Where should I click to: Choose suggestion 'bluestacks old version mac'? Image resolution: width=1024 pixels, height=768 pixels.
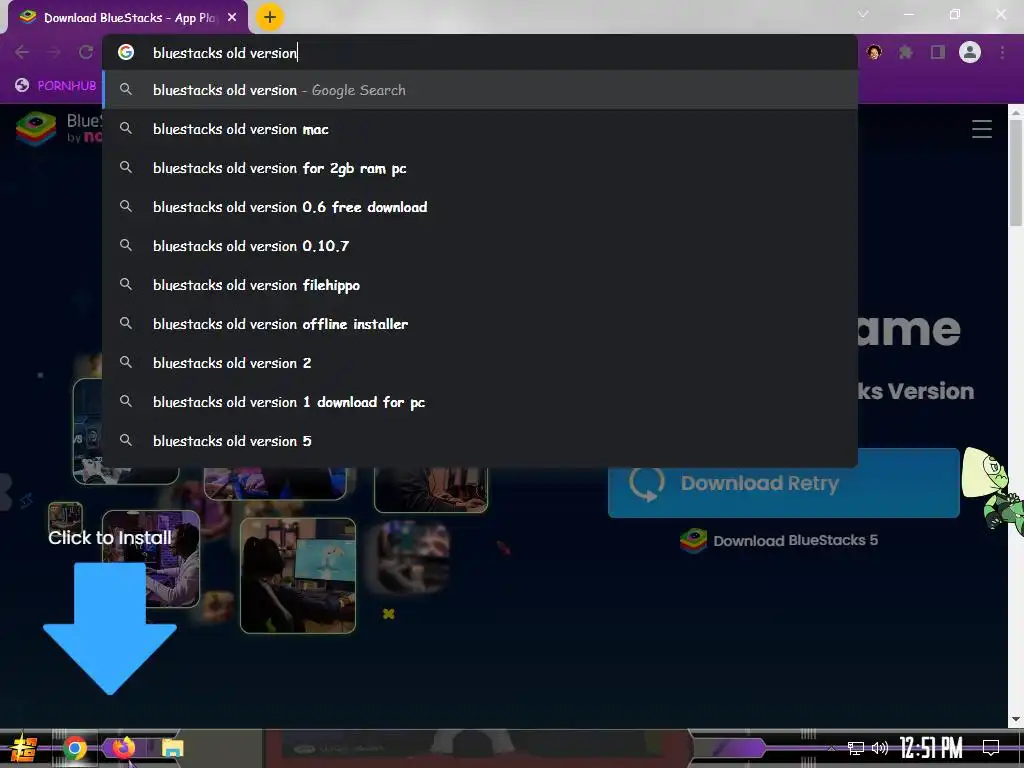pos(480,129)
